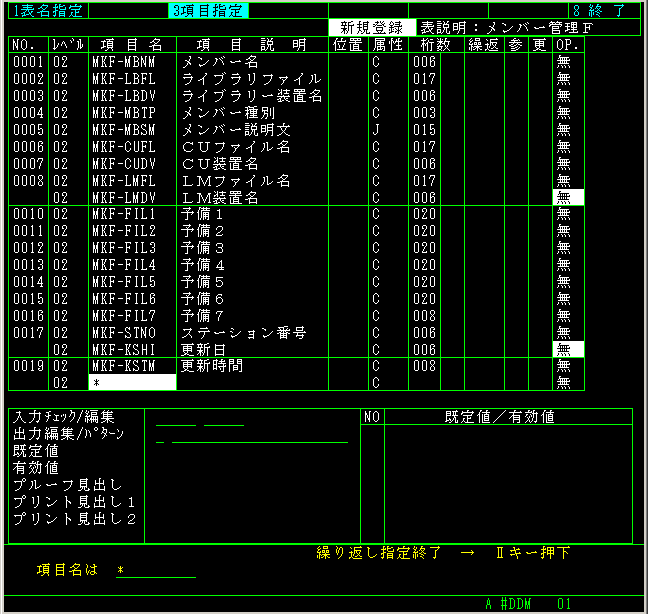Click the A #DDM 01 status text
Viewport: 648px width, 614px height.
click(x=528, y=604)
